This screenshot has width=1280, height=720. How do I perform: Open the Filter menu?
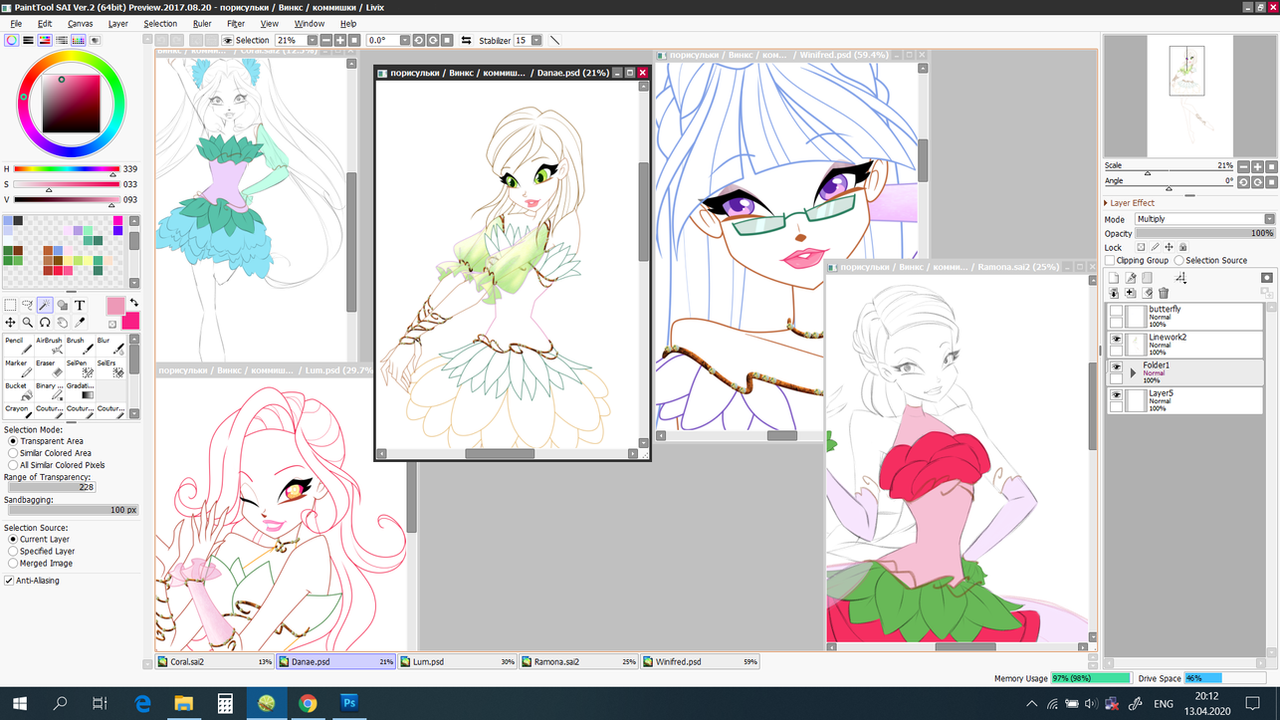pos(236,23)
